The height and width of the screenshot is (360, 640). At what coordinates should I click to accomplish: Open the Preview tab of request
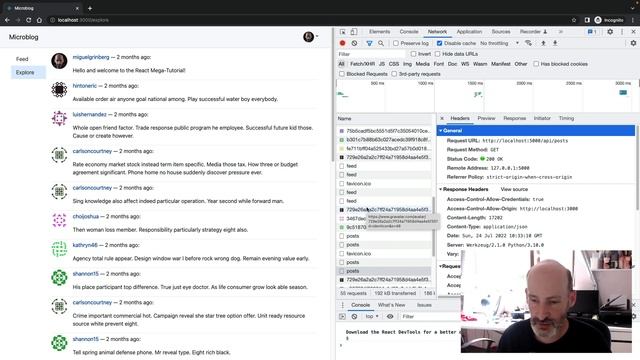[x=486, y=118]
